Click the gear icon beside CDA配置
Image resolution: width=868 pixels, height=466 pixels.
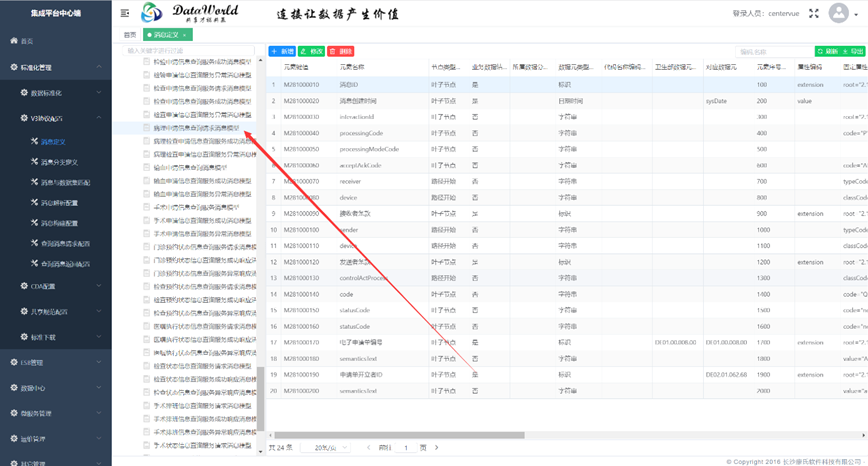(x=24, y=286)
